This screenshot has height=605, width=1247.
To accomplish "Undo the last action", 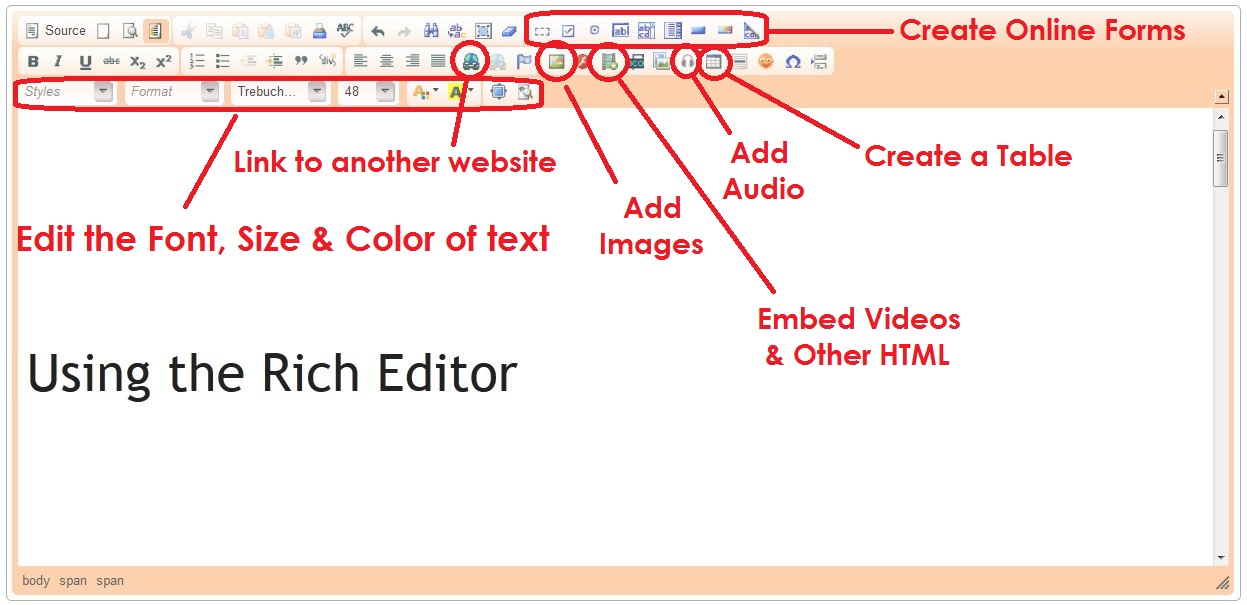I will (x=378, y=31).
